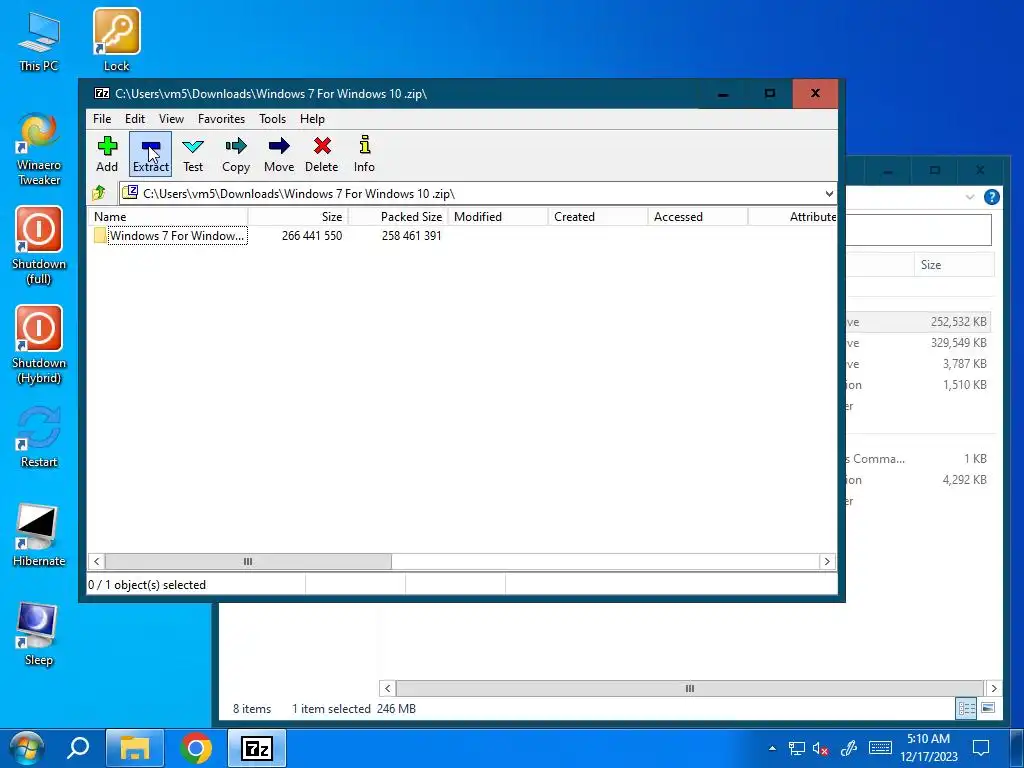Open the This PC desktop shortcut

pyautogui.click(x=39, y=40)
